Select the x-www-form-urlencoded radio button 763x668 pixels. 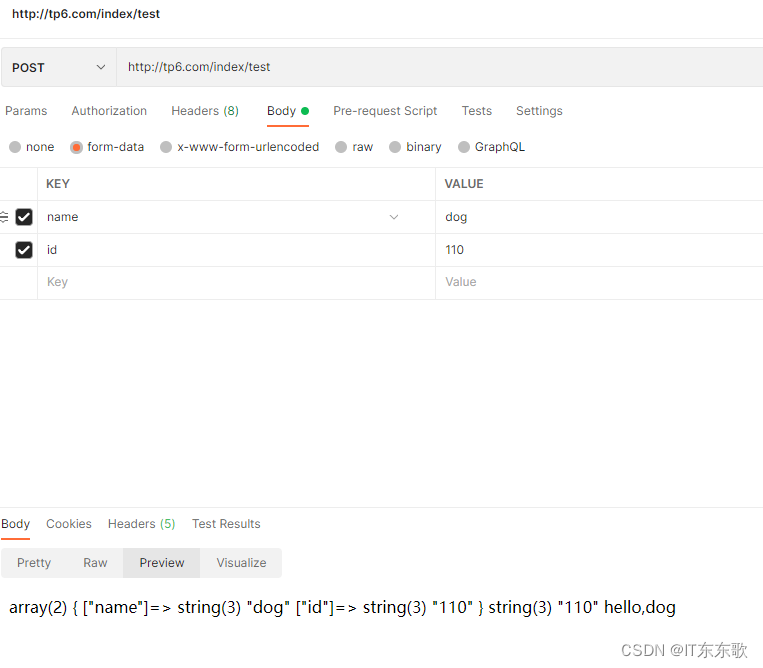[x=166, y=147]
